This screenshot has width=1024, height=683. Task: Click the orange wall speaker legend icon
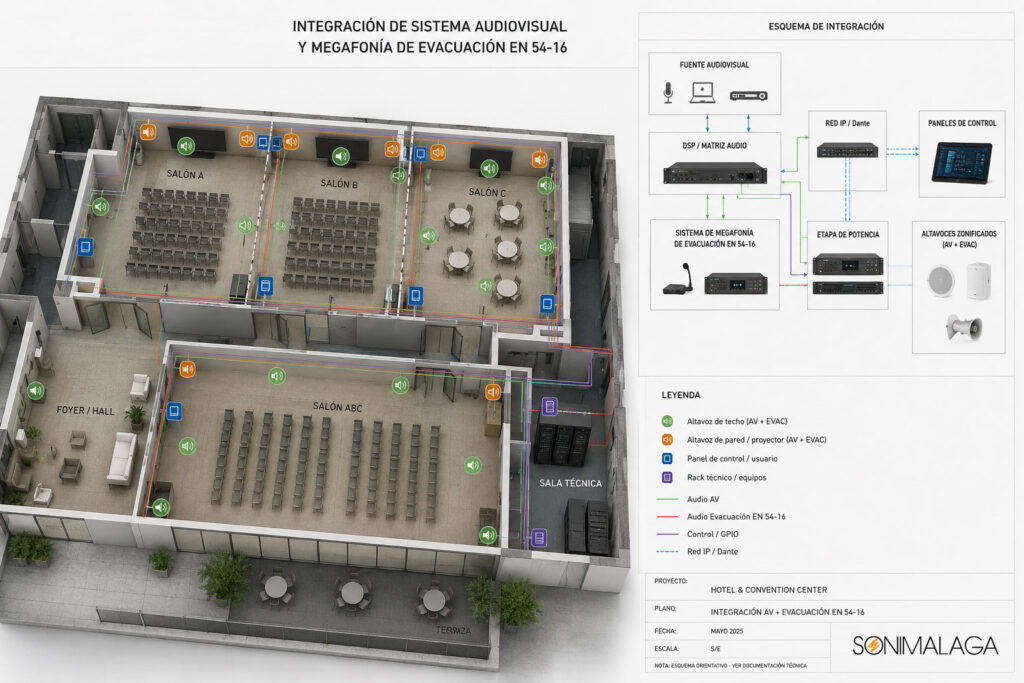point(667,439)
